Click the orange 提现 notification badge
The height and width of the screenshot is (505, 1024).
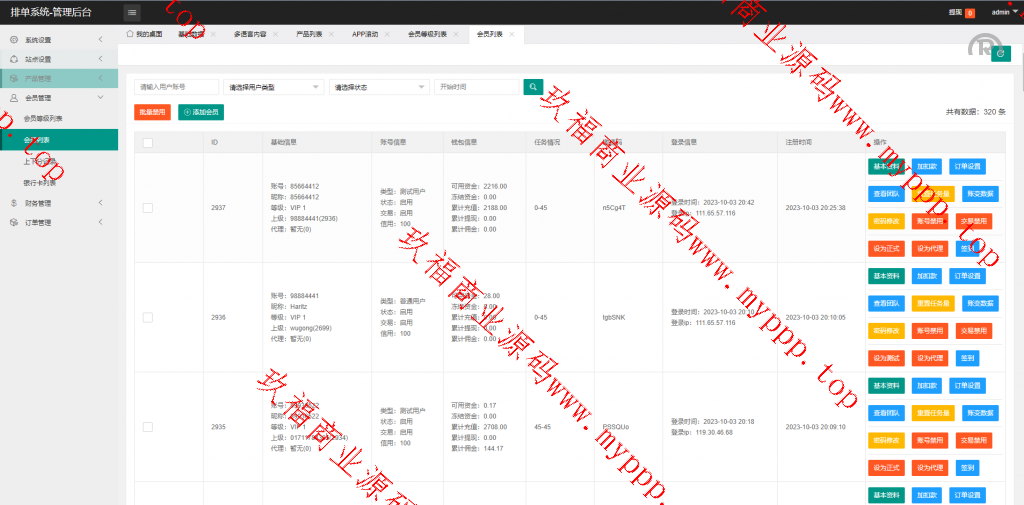[969, 13]
